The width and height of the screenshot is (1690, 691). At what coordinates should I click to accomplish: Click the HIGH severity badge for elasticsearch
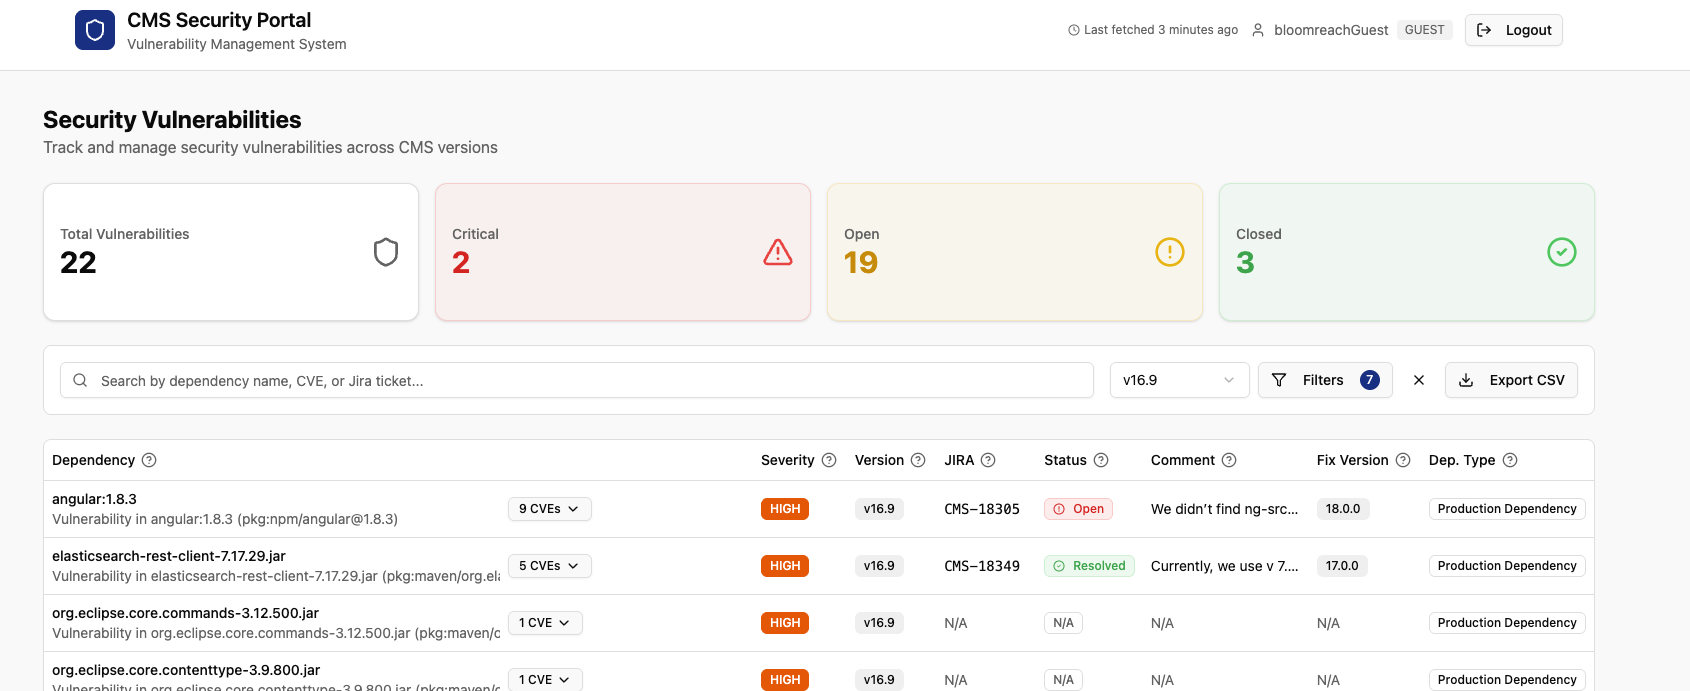pyautogui.click(x=785, y=566)
